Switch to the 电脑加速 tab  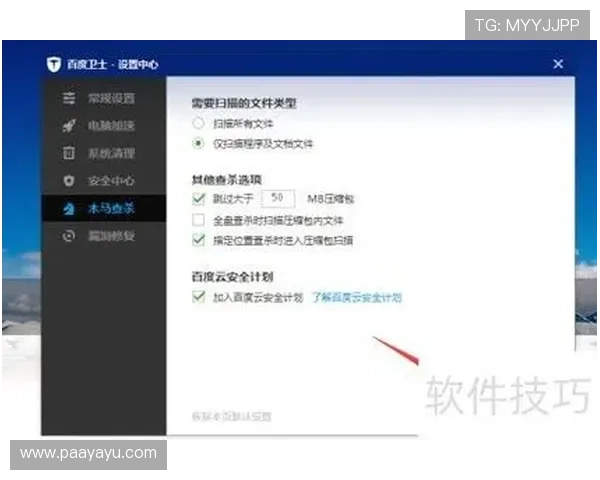104,126
